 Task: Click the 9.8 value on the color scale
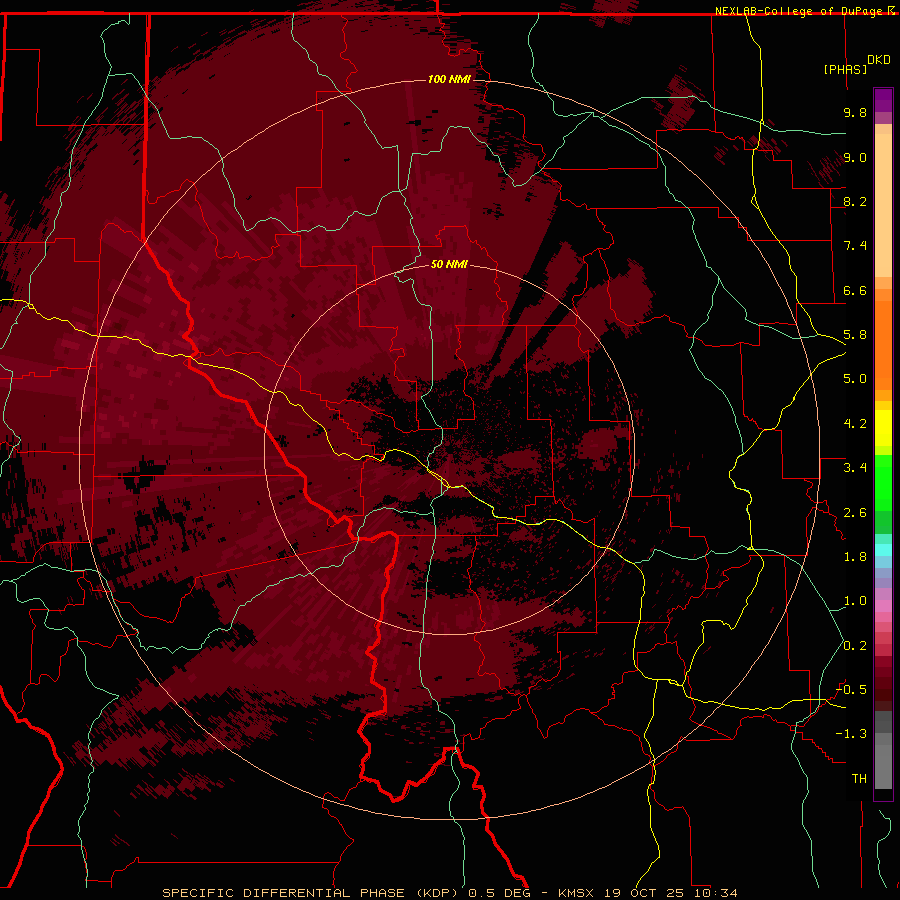pos(855,112)
